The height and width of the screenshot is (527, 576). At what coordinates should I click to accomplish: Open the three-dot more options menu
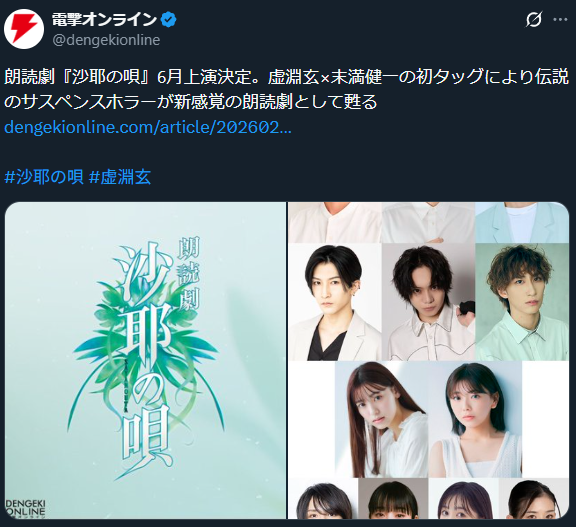pos(560,19)
